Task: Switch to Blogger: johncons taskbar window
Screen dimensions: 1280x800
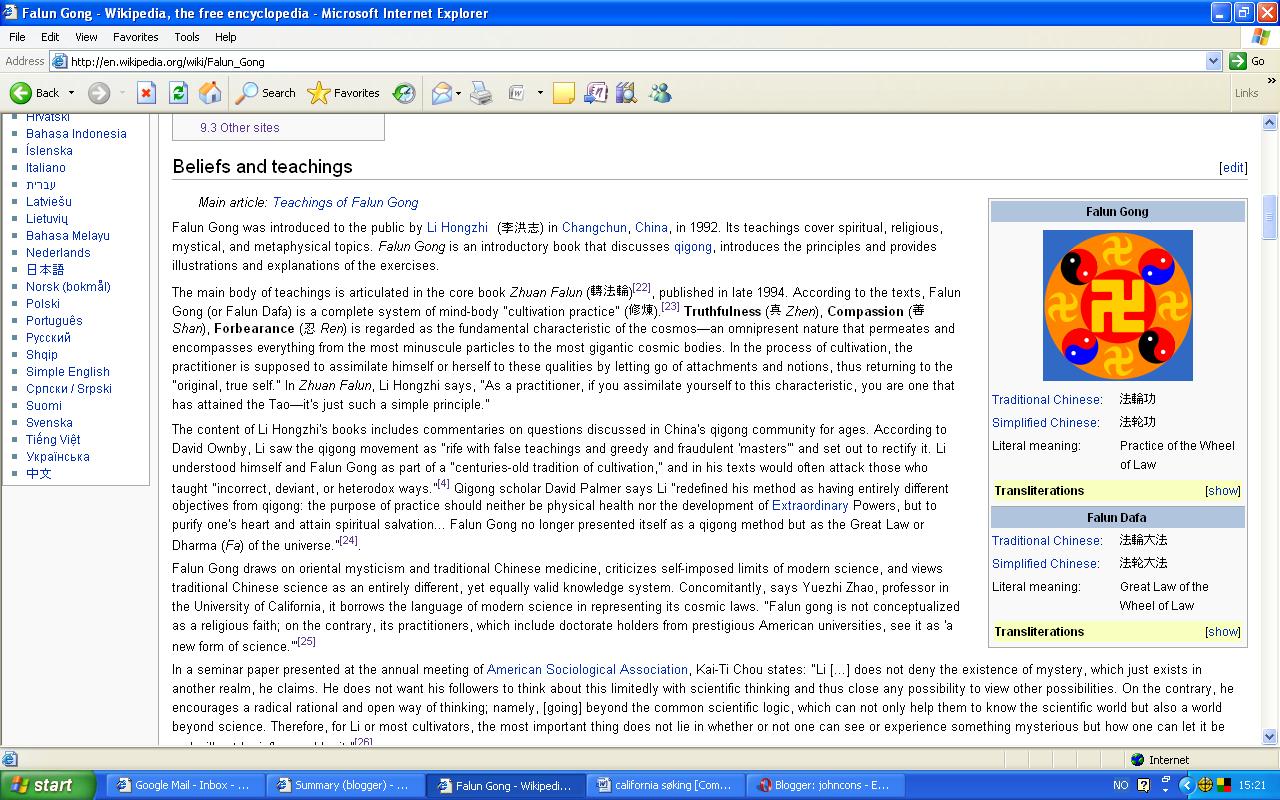Action: (824, 785)
